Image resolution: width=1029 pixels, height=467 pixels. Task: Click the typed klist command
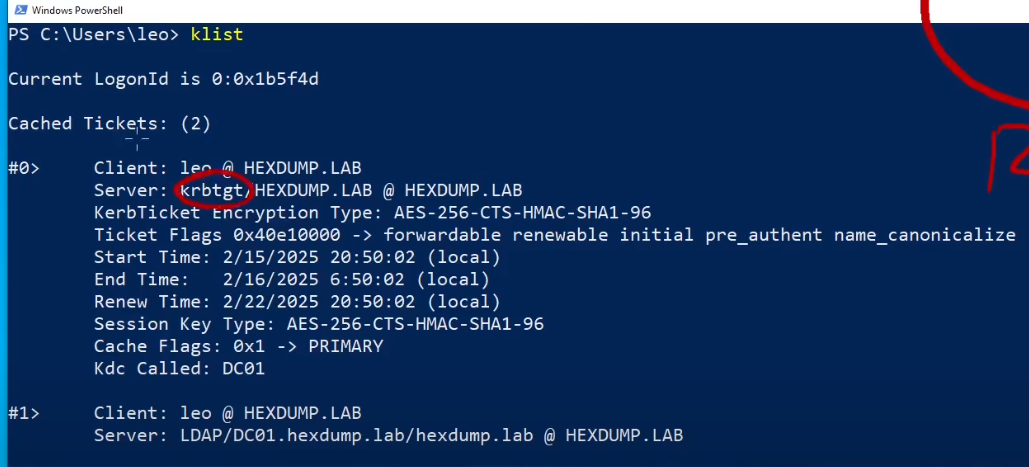pos(217,35)
